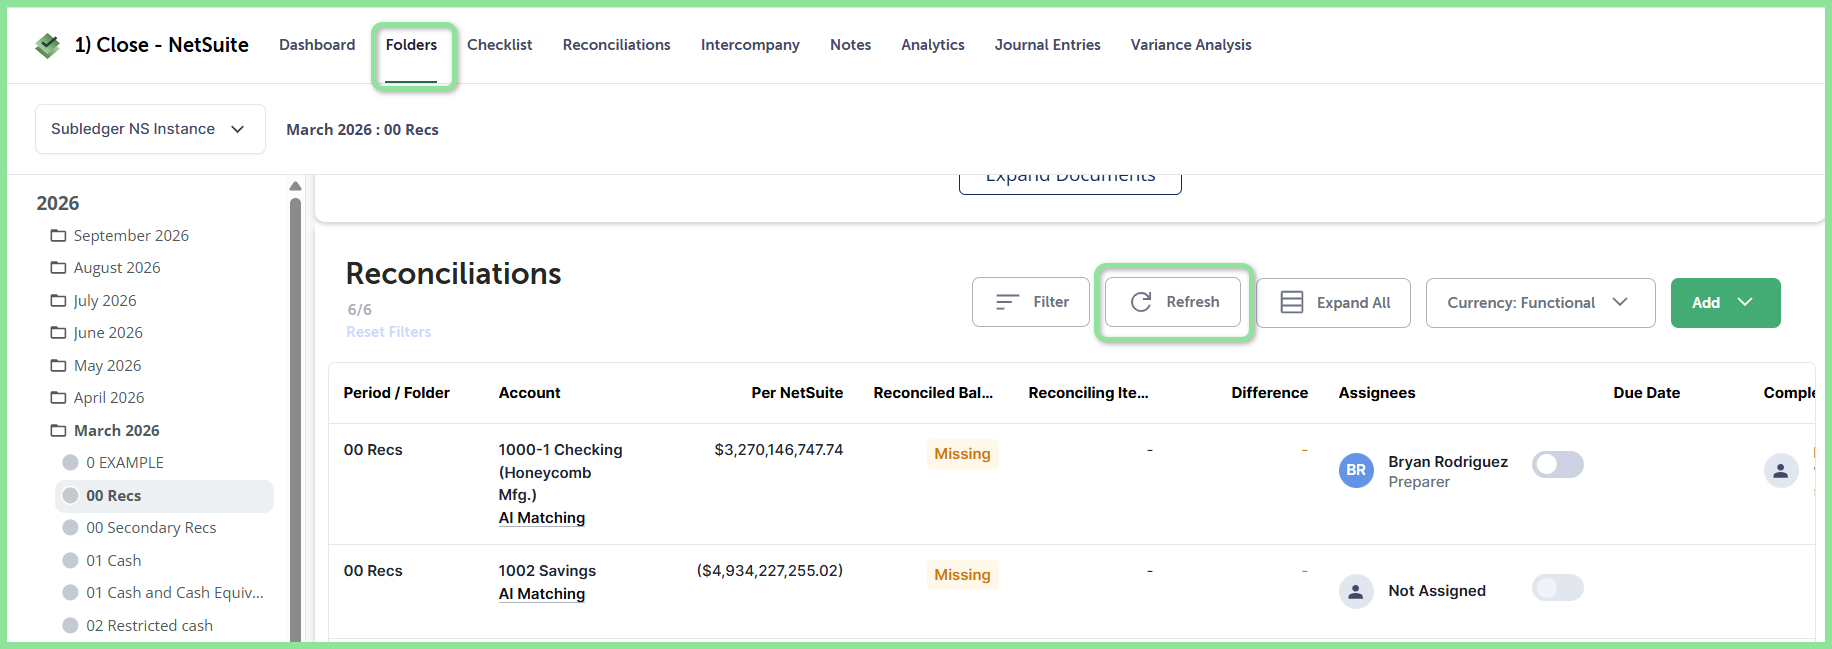Viewport: 1832px width, 649px height.
Task: Select the 0 EXAMPLE subfolder
Action: click(124, 463)
